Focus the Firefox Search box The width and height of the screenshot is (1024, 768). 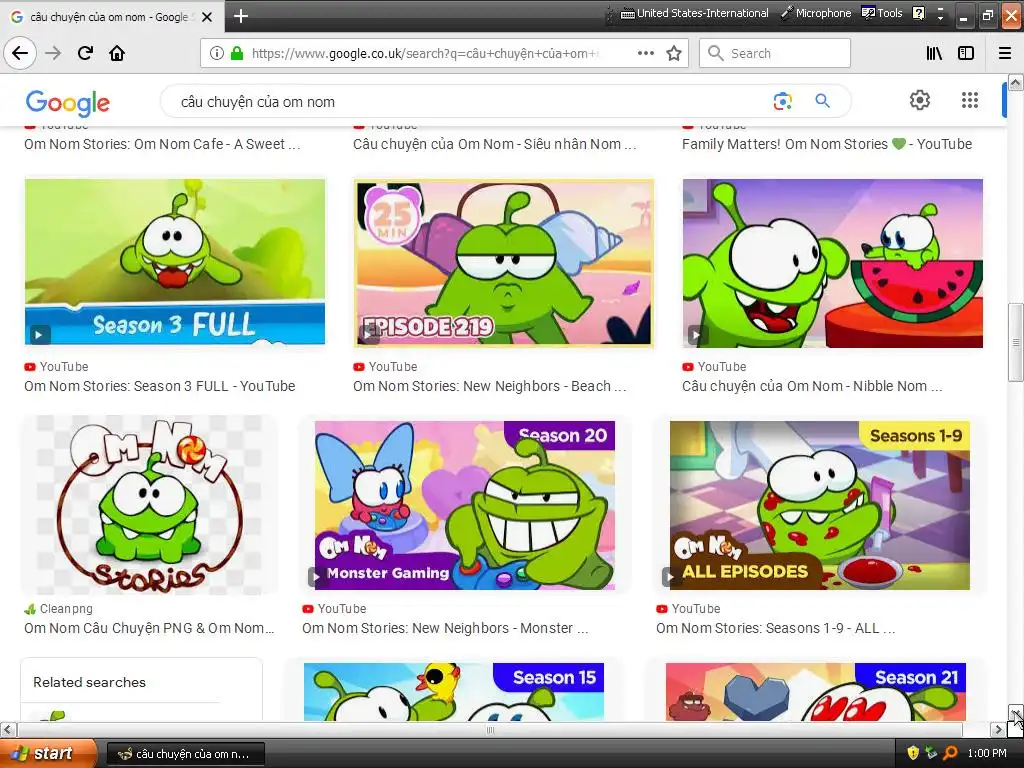(x=775, y=53)
